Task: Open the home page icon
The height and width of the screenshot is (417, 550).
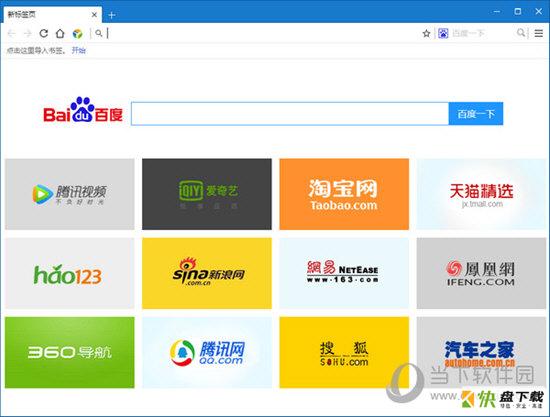Action: [x=60, y=33]
